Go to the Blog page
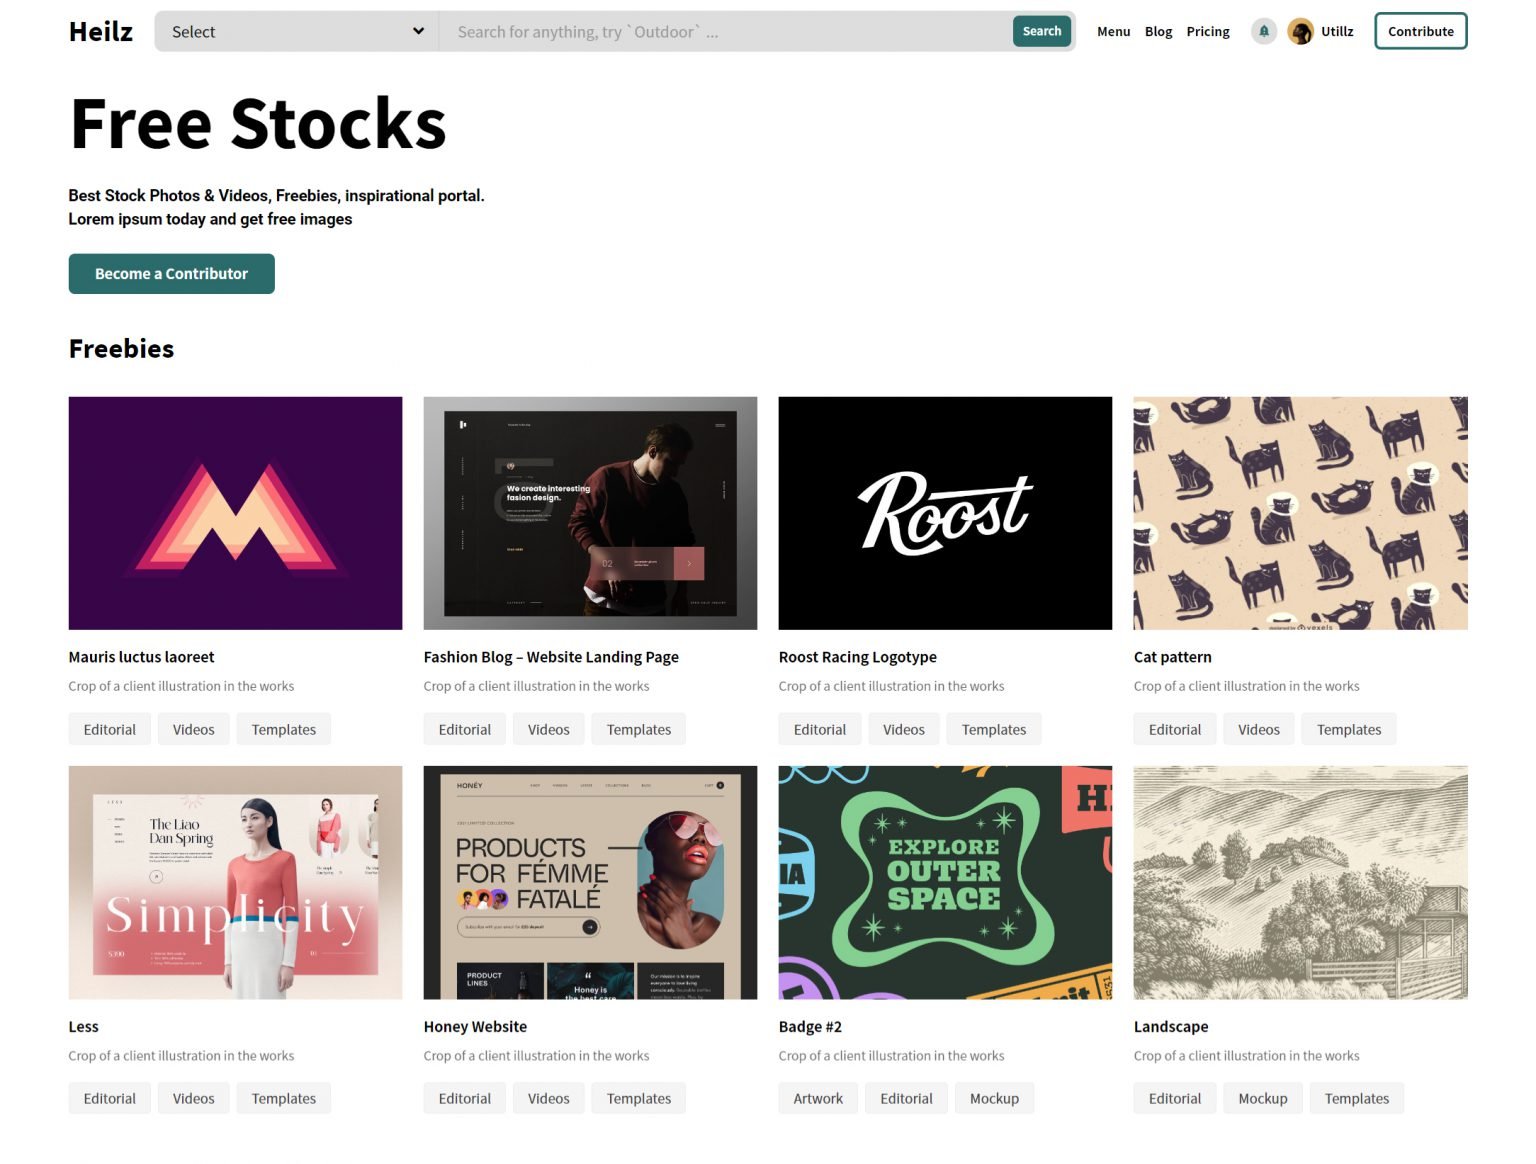This screenshot has width=1536, height=1164. tap(1158, 32)
